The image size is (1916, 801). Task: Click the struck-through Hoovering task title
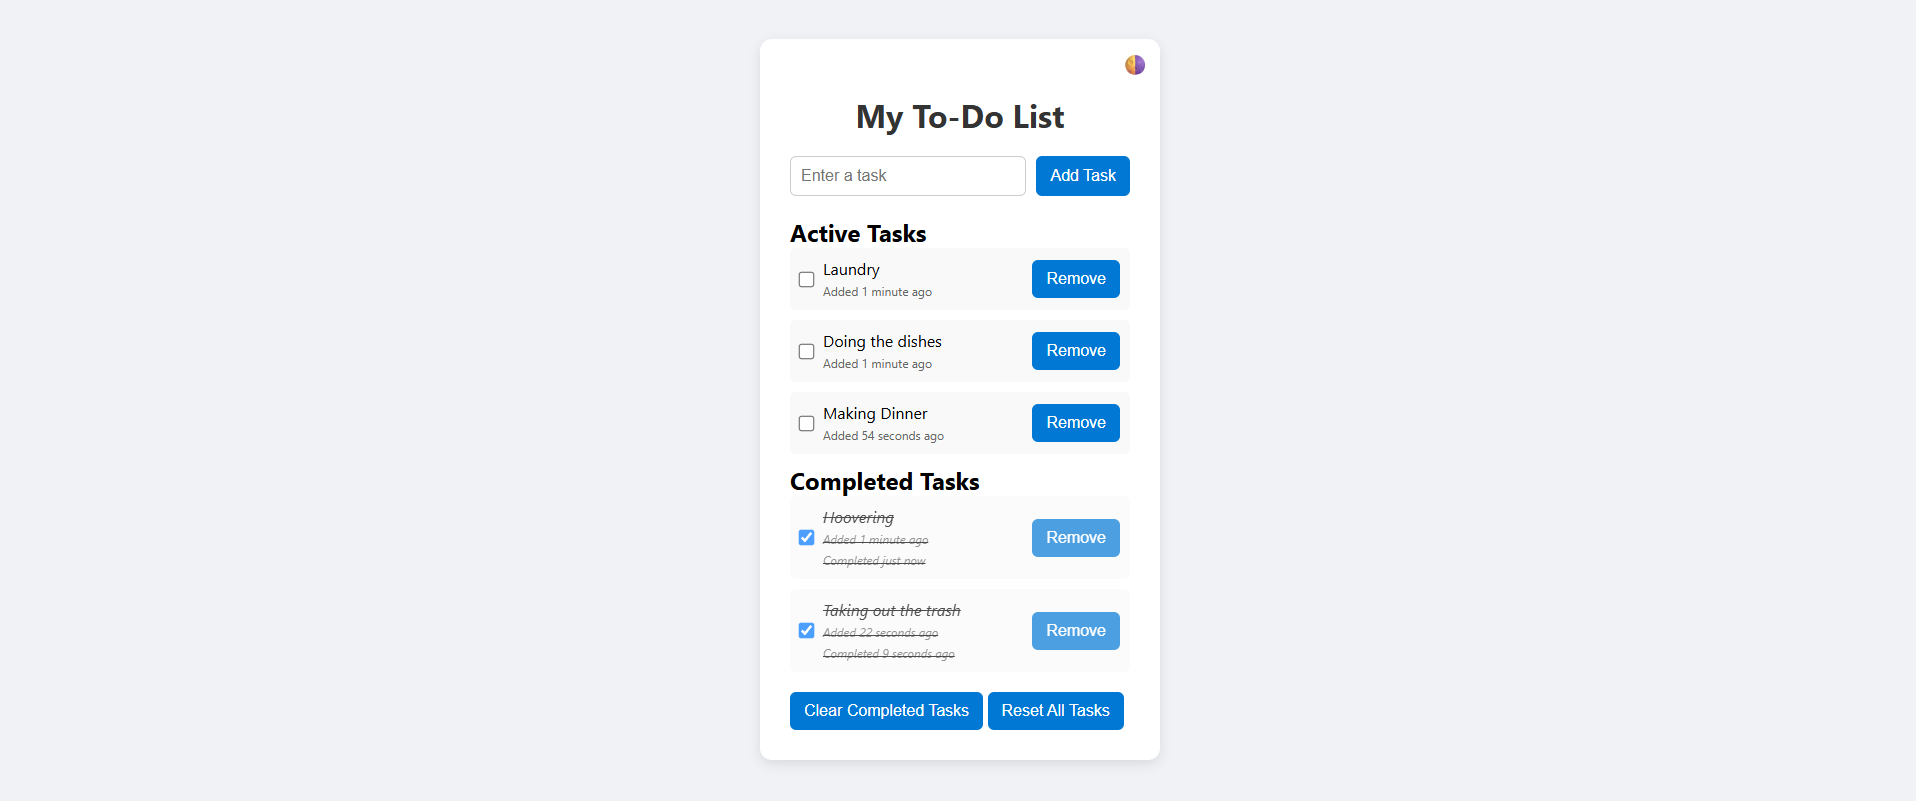pyautogui.click(x=858, y=518)
